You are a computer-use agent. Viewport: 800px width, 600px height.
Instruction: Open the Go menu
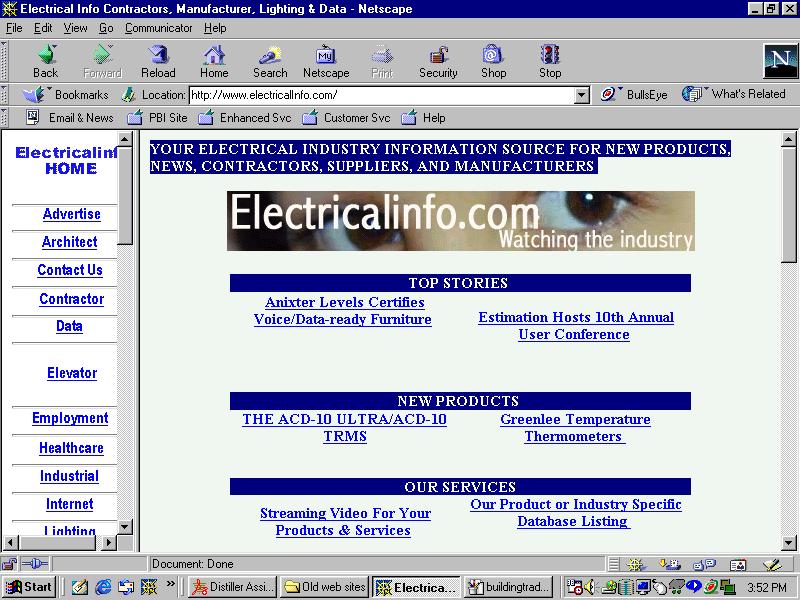106,28
